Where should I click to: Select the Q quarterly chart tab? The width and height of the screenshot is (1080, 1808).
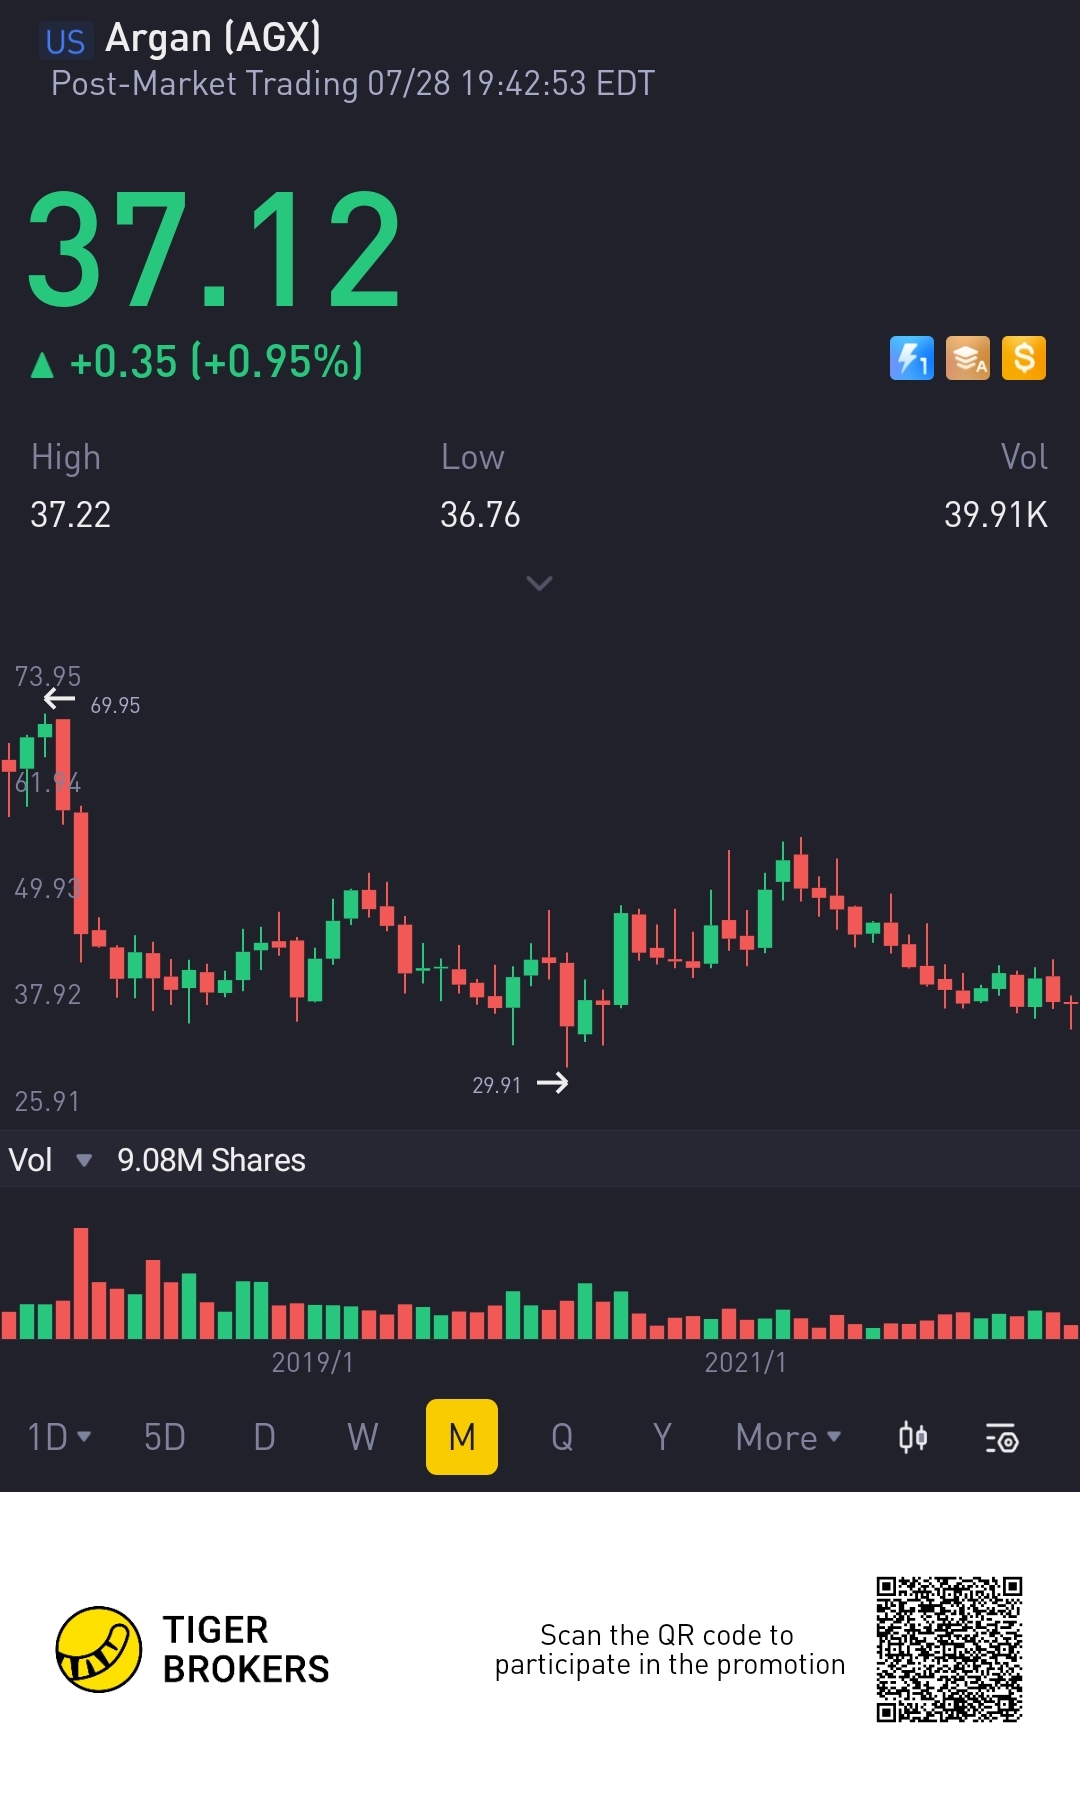(562, 1437)
